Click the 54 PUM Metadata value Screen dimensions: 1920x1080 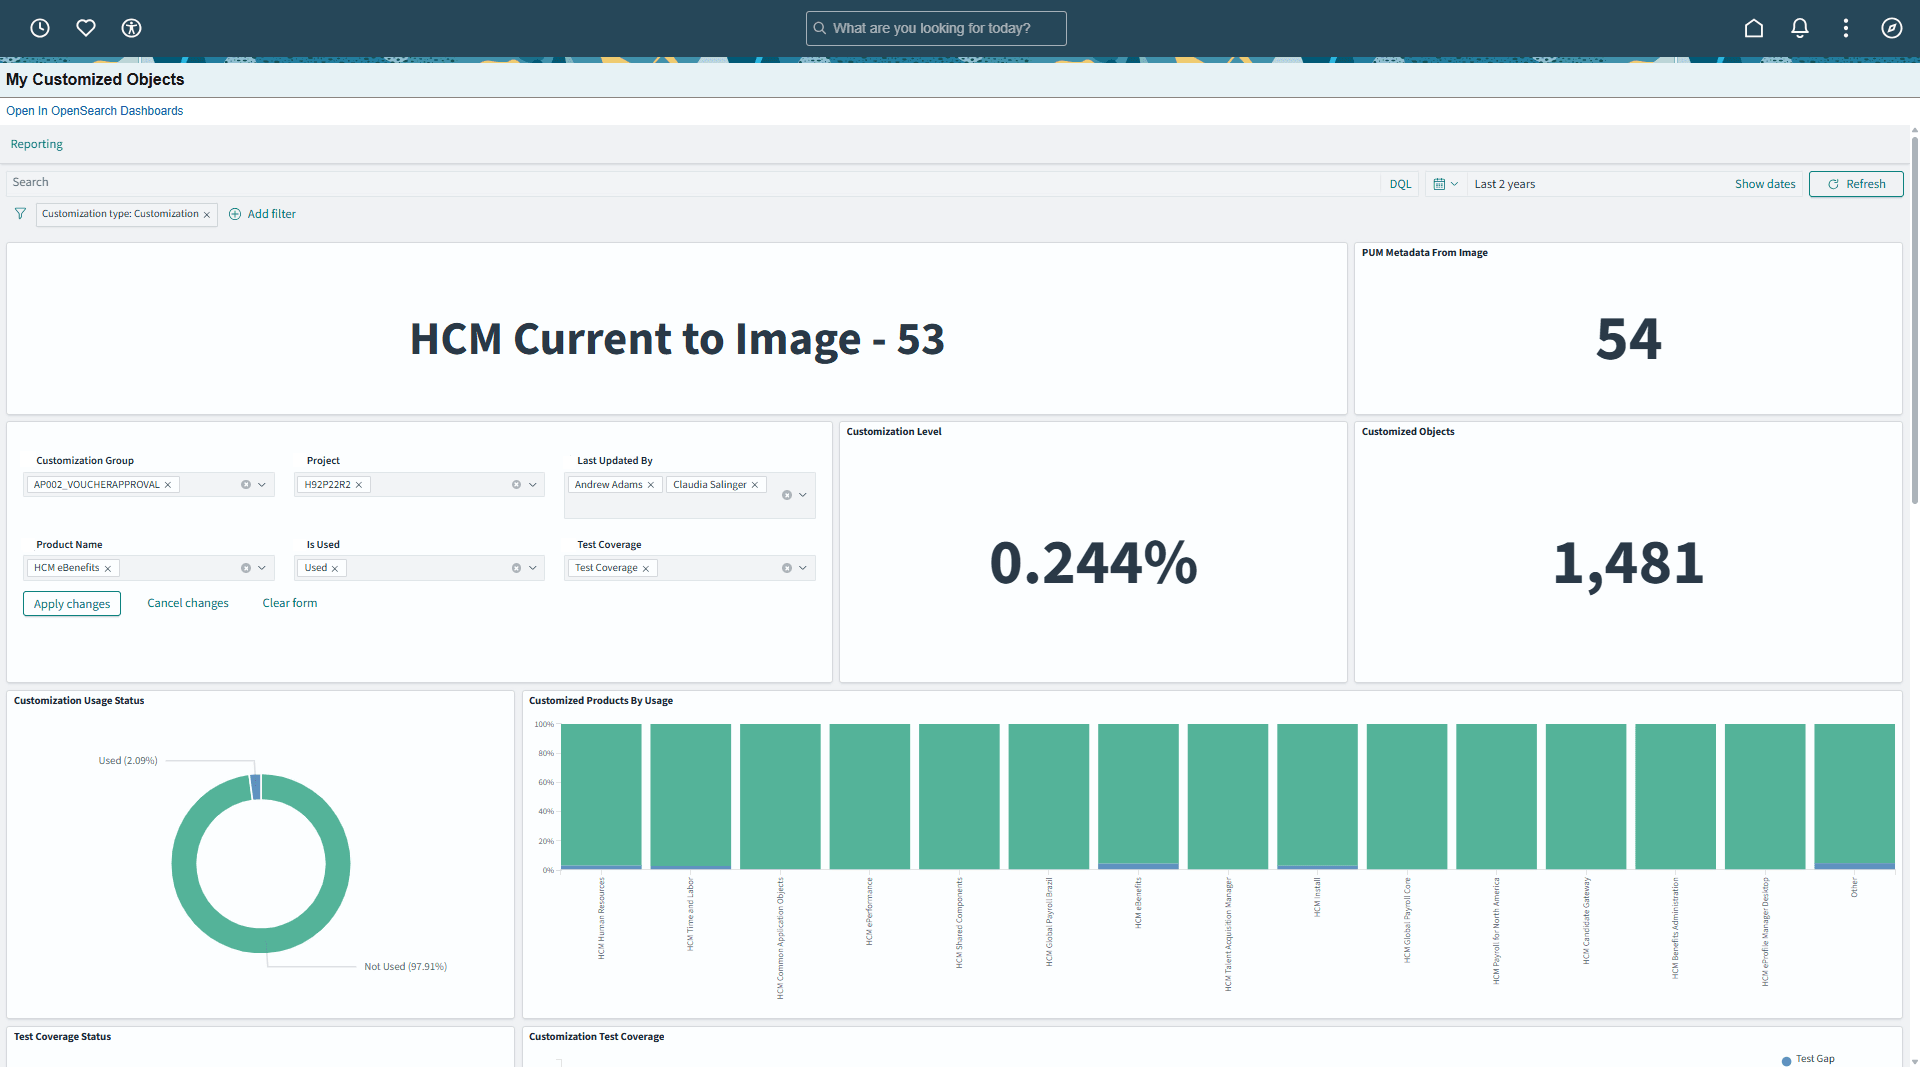[x=1629, y=339]
